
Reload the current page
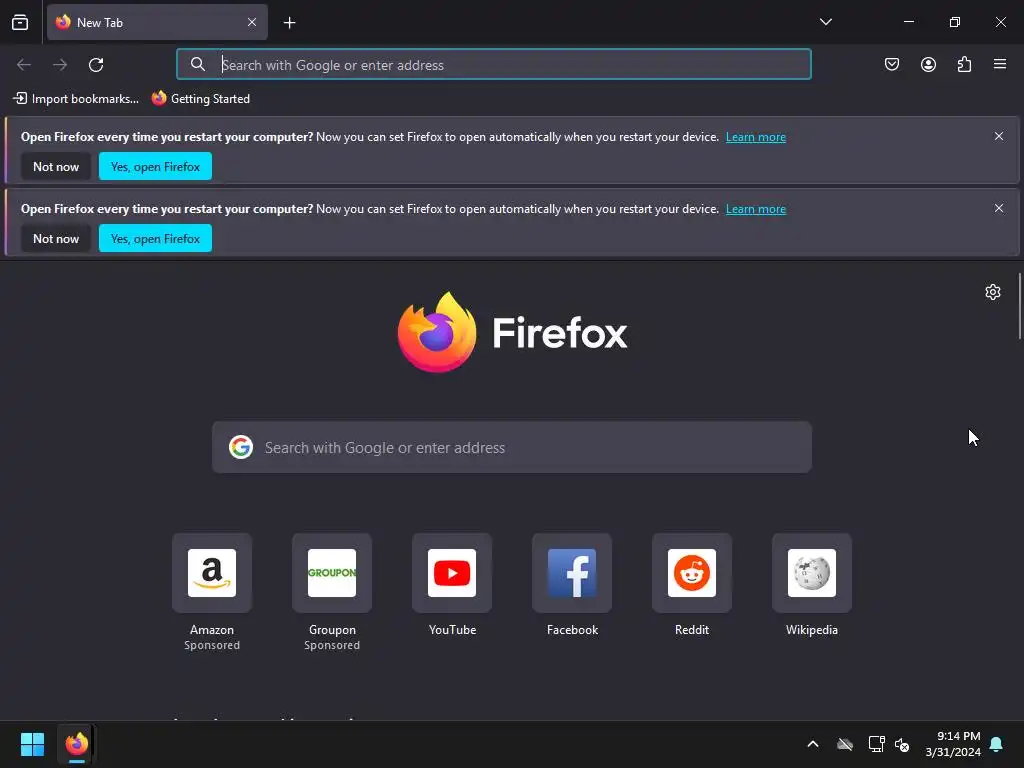click(96, 65)
